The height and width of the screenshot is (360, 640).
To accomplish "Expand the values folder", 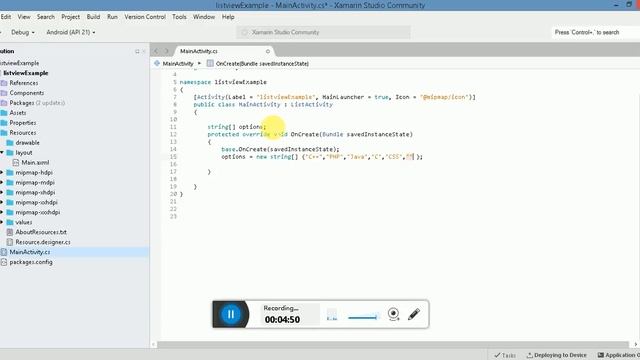I will (2, 222).
